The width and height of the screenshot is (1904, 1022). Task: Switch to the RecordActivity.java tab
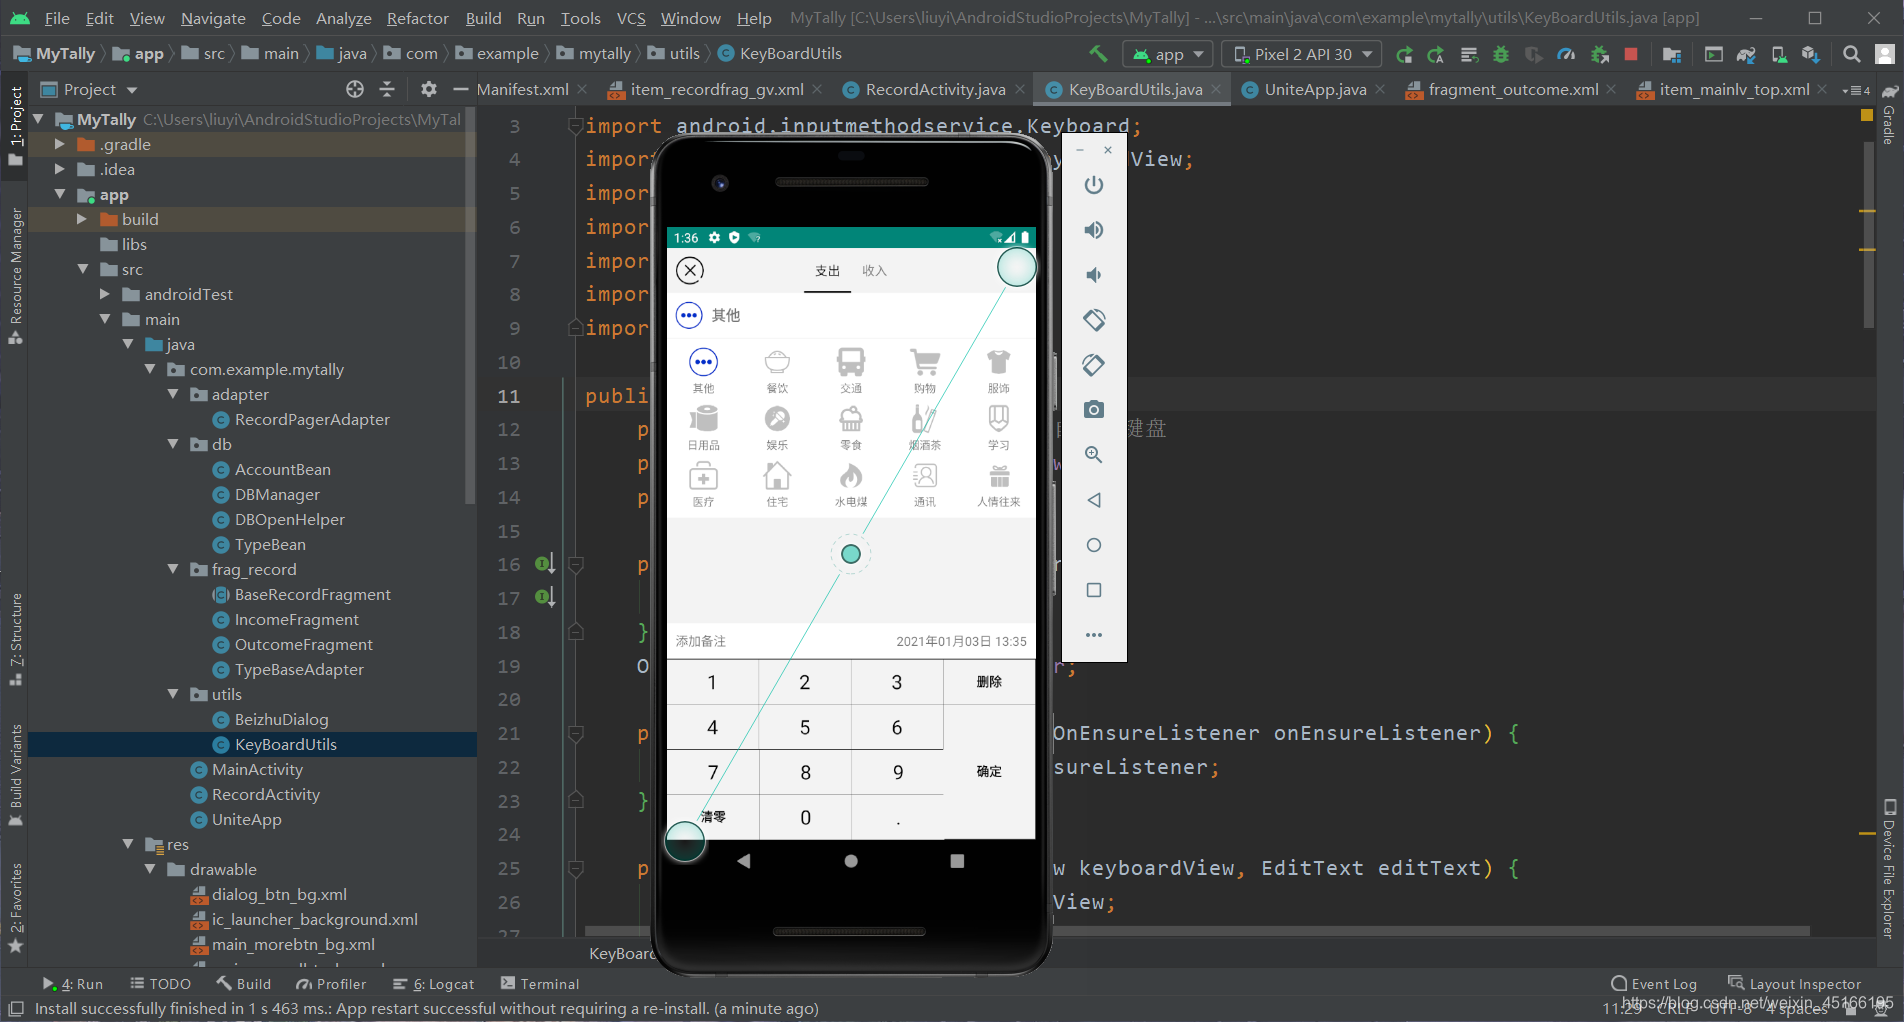(x=935, y=90)
